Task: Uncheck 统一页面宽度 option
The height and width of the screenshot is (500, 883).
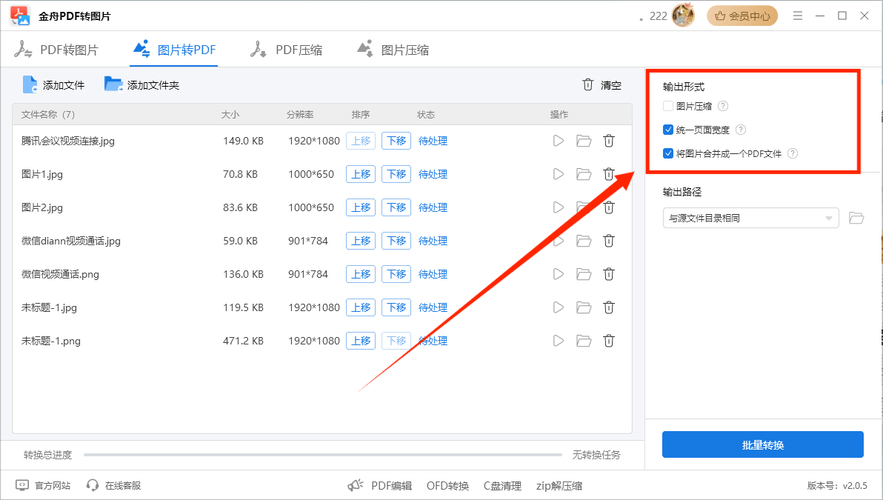Action: coord(668,130)
